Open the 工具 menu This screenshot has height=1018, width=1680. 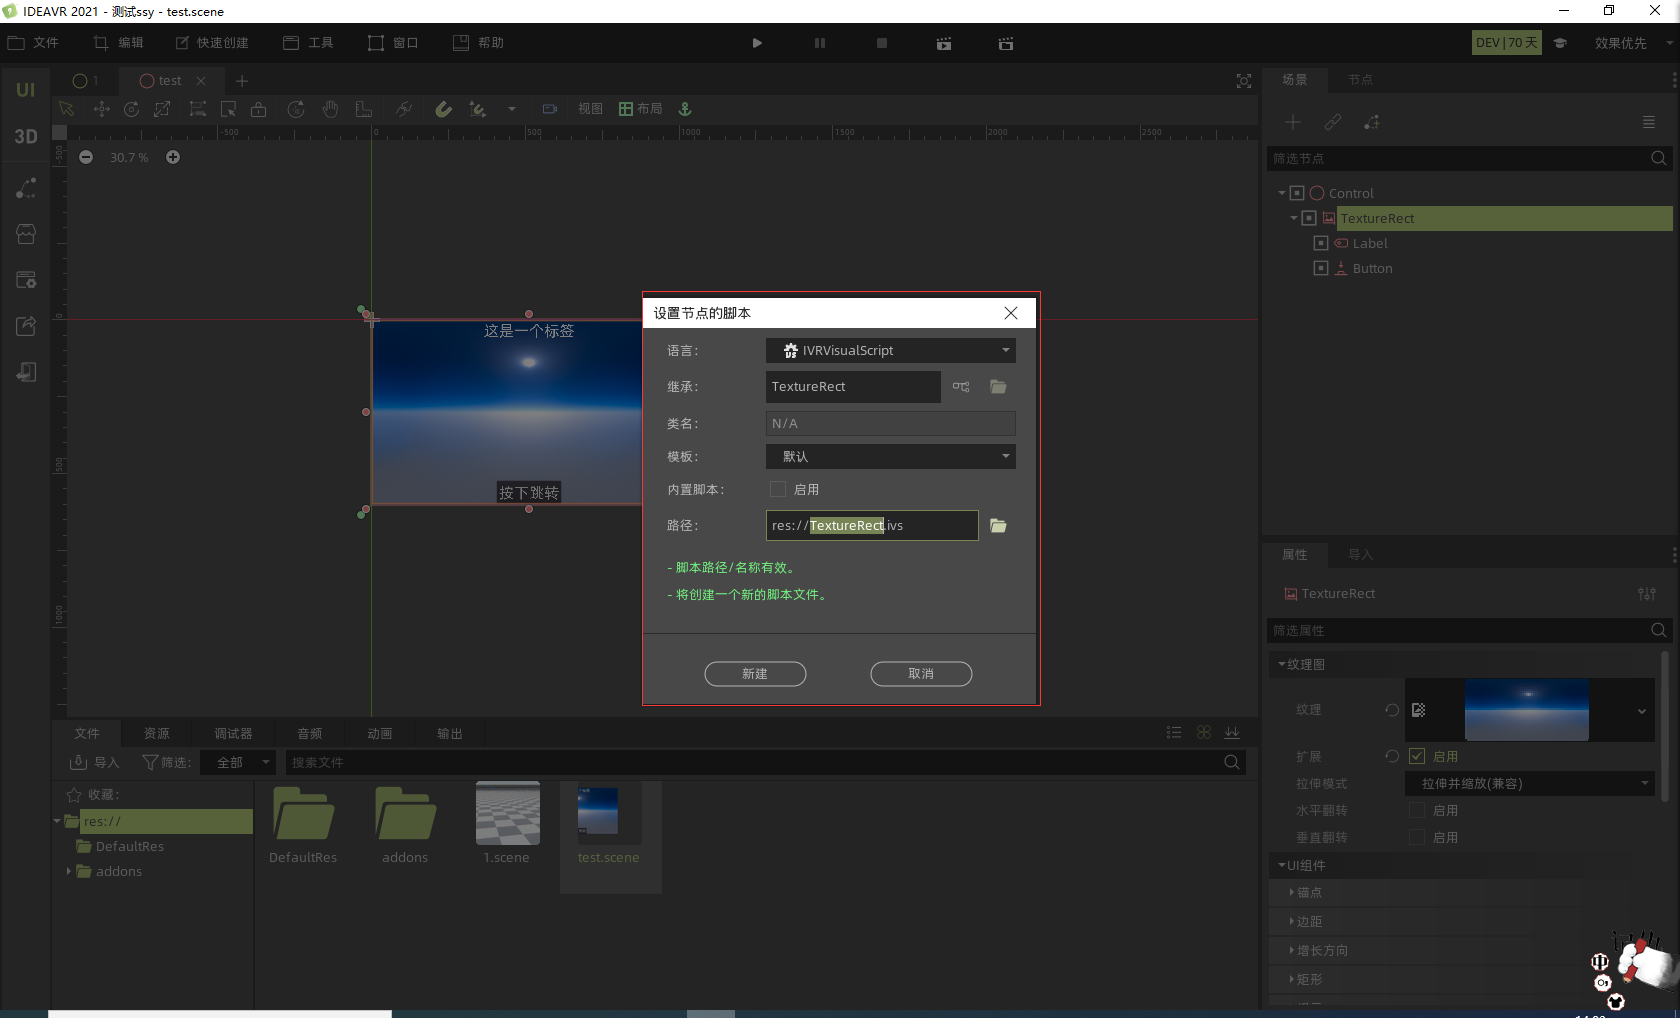[308, 43]
